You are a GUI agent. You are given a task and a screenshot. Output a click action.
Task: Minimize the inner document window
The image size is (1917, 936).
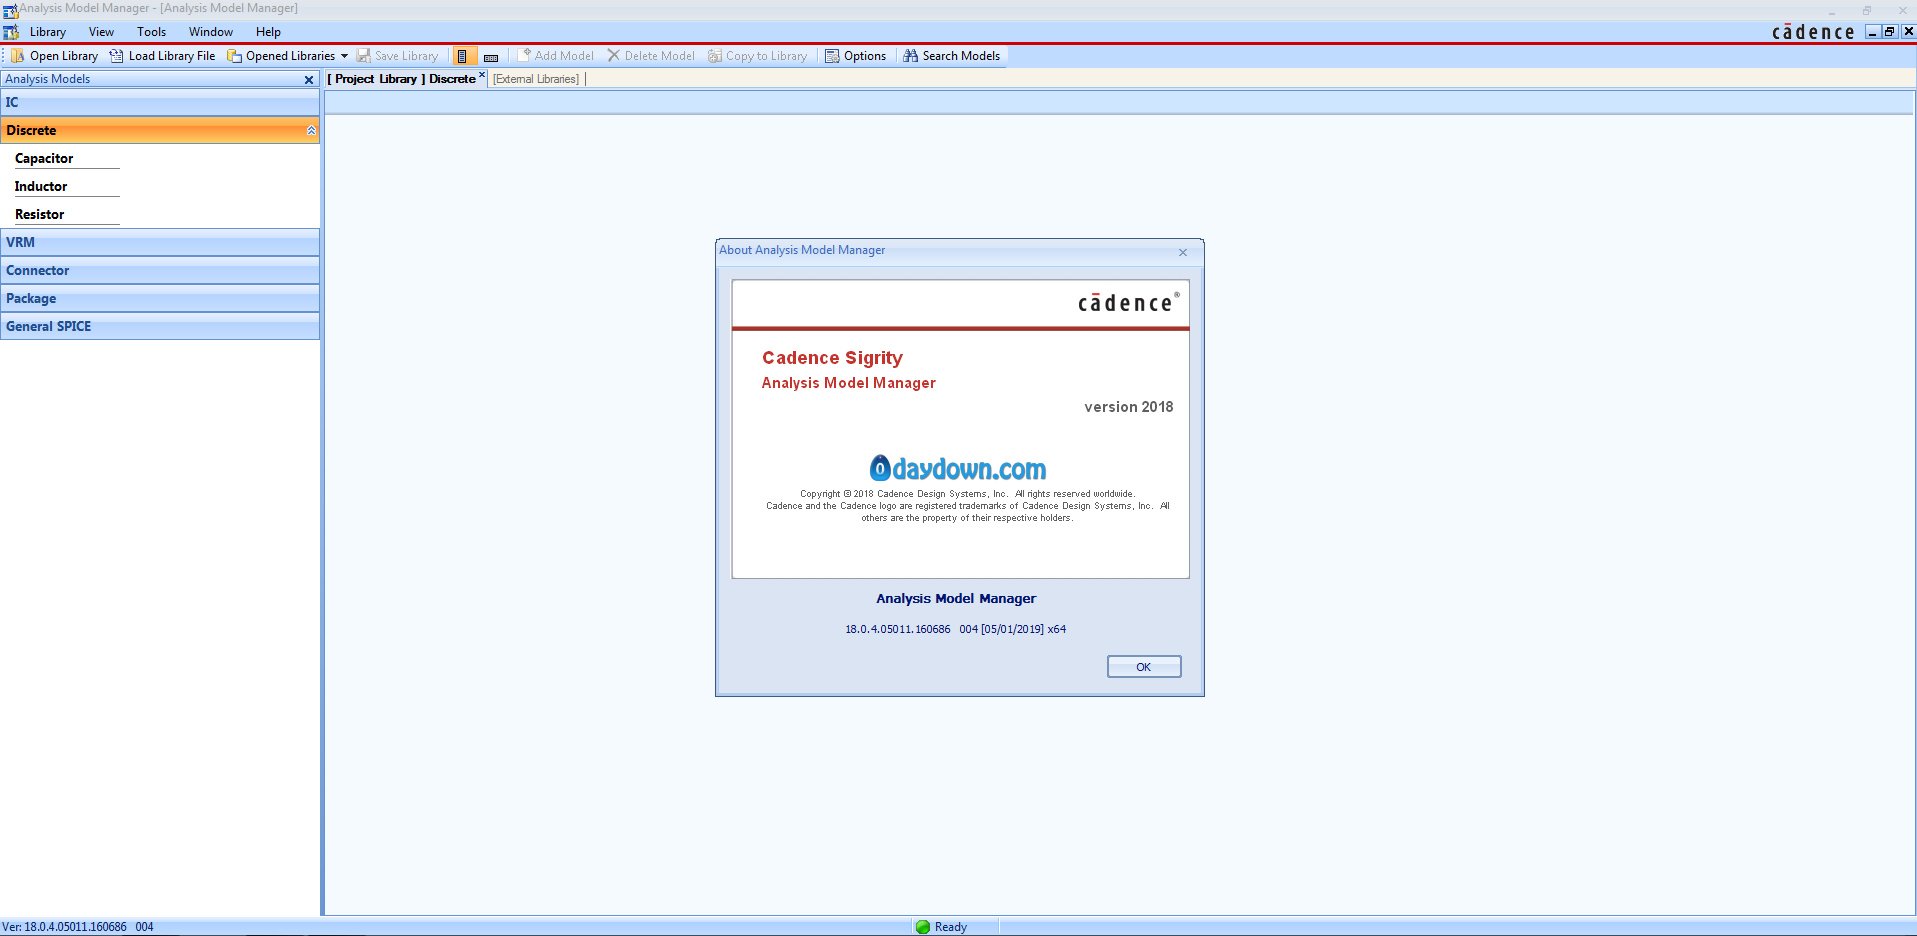(1873, 32)
